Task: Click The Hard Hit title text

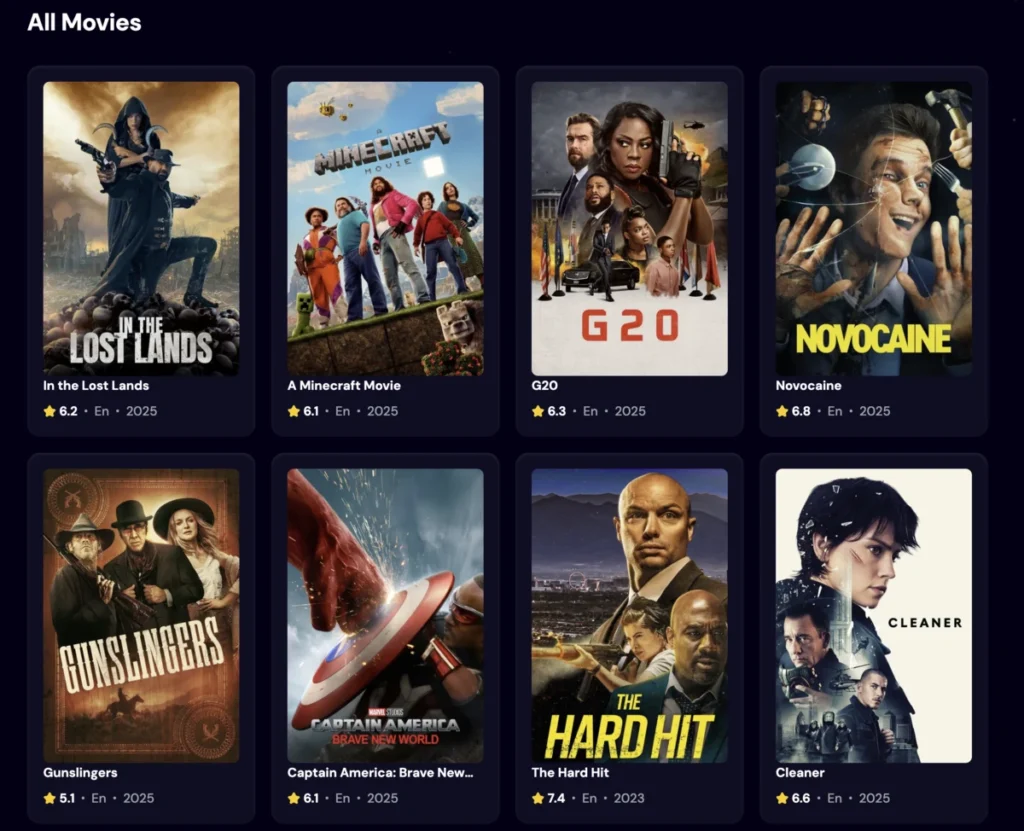Action: coord(570,772)
